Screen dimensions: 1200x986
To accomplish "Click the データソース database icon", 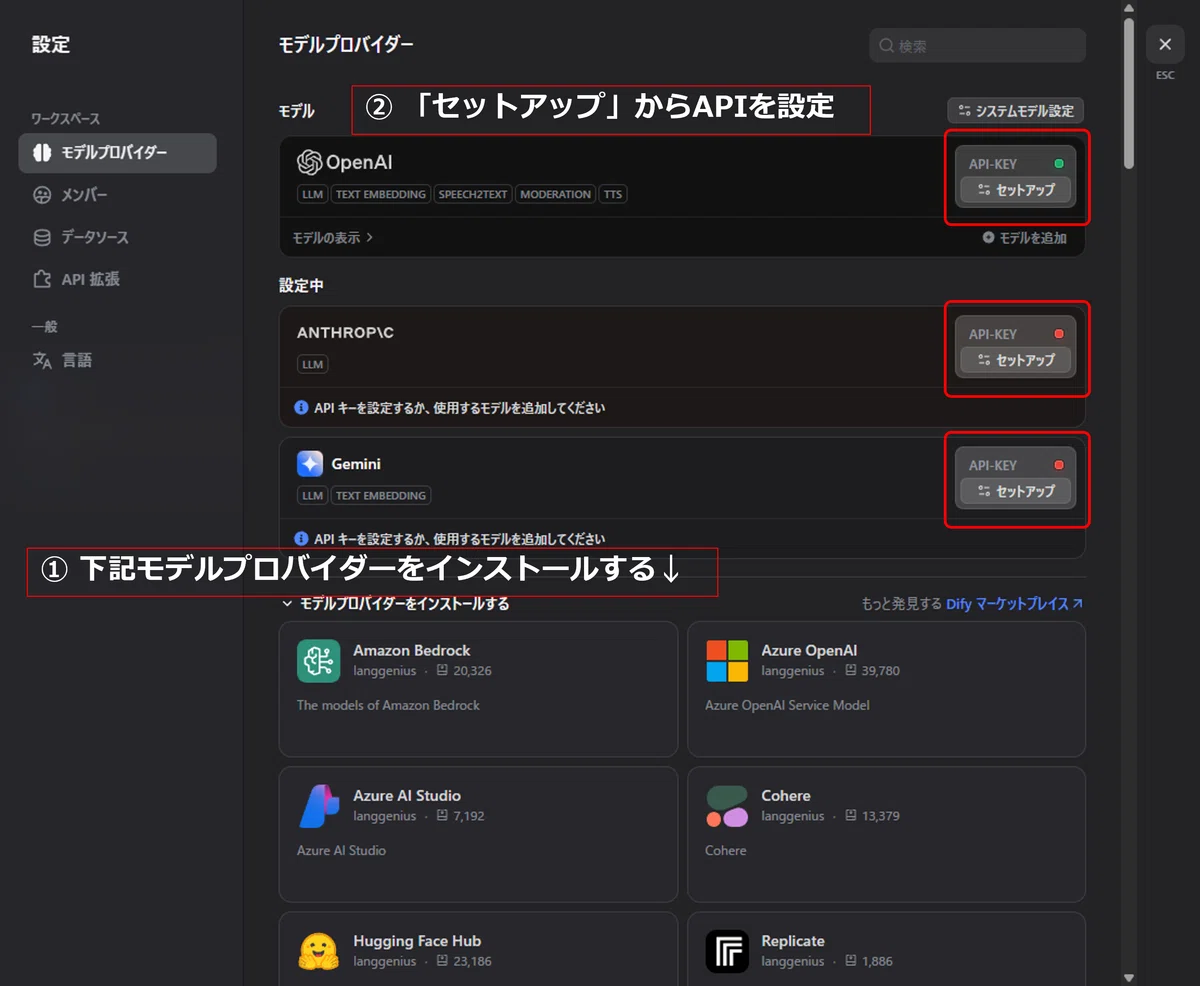I will pyautogui.click(x=42, y=237).
